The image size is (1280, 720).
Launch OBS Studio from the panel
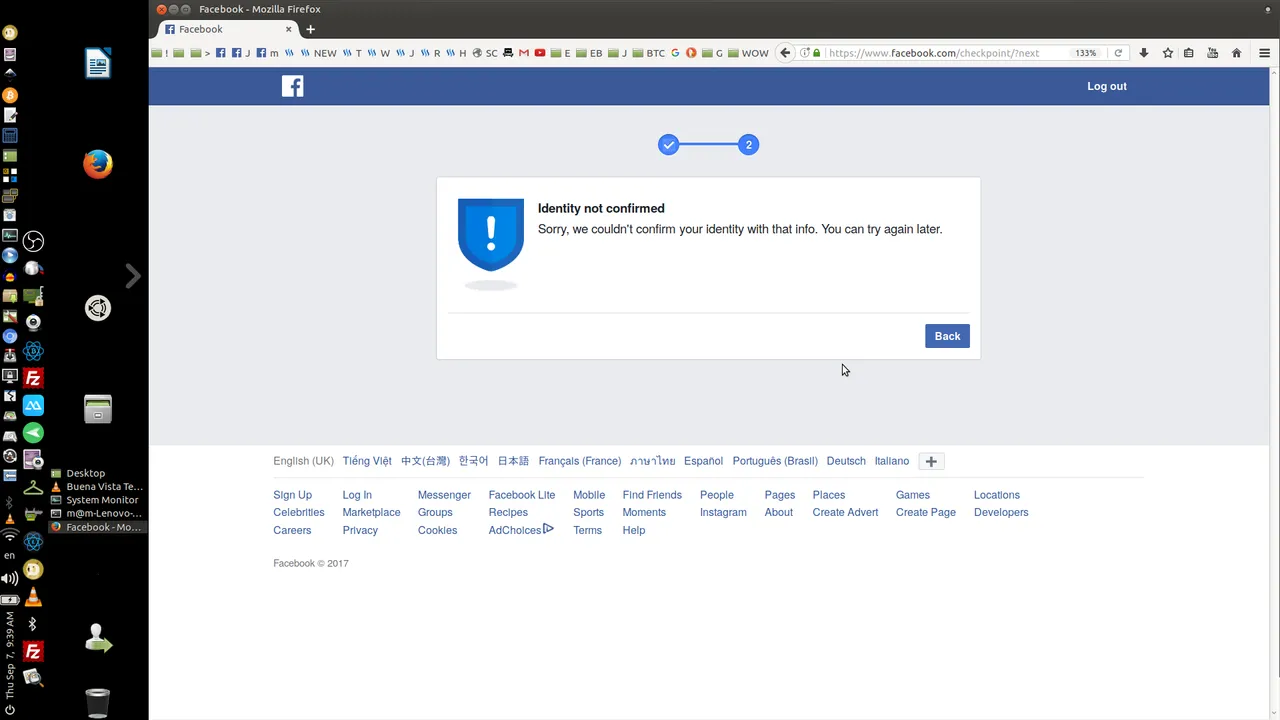click(33, 241)
